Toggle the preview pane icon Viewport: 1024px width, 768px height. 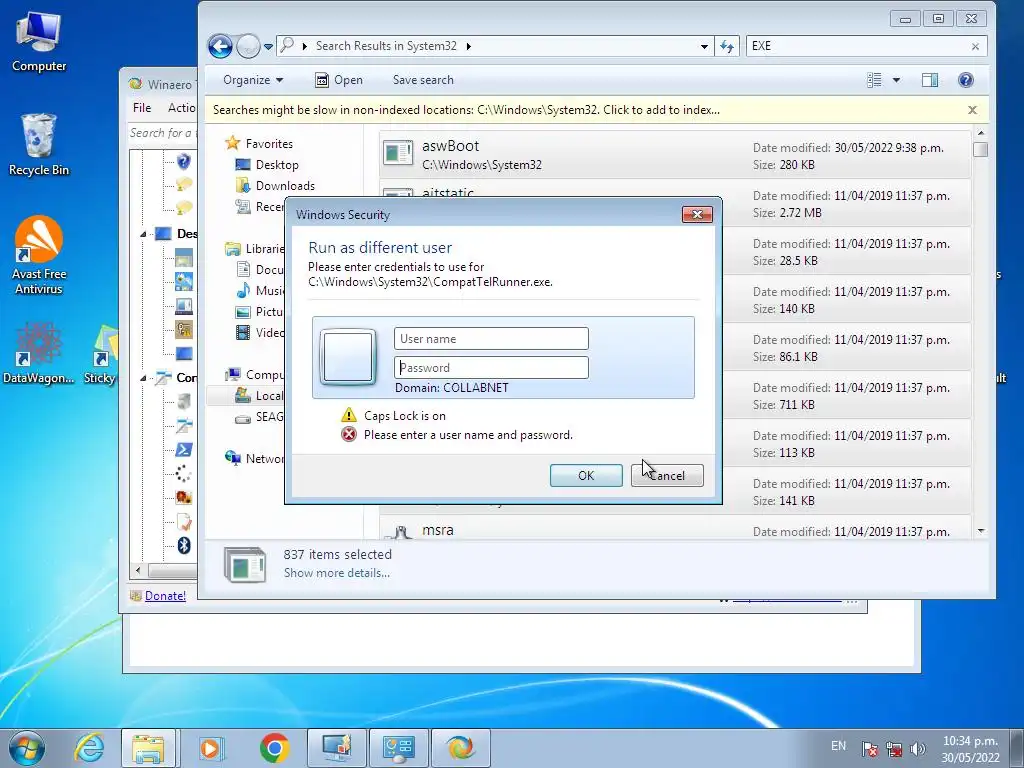pos(930,80)
